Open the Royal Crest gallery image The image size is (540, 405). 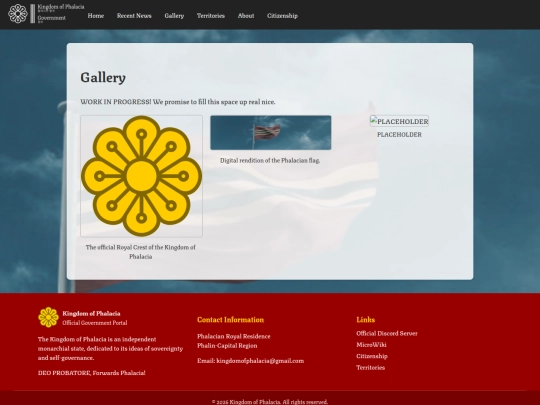(x=142, y=176)
